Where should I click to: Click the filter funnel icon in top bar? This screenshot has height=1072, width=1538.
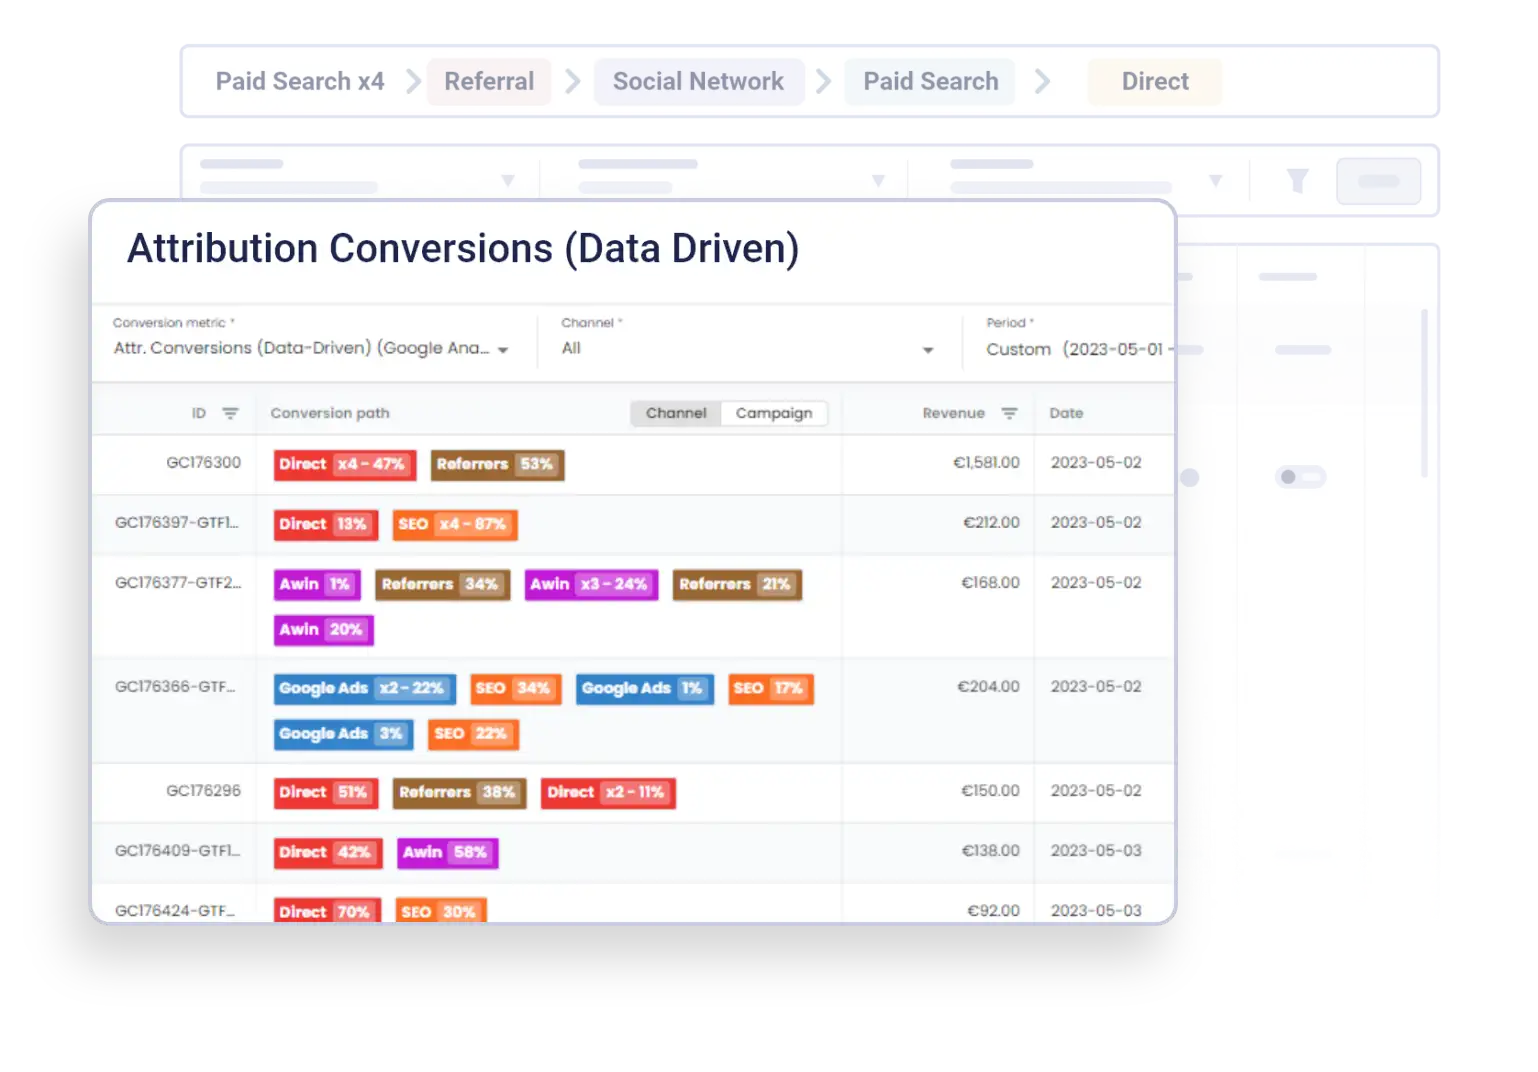click(x=1297, y=181)
